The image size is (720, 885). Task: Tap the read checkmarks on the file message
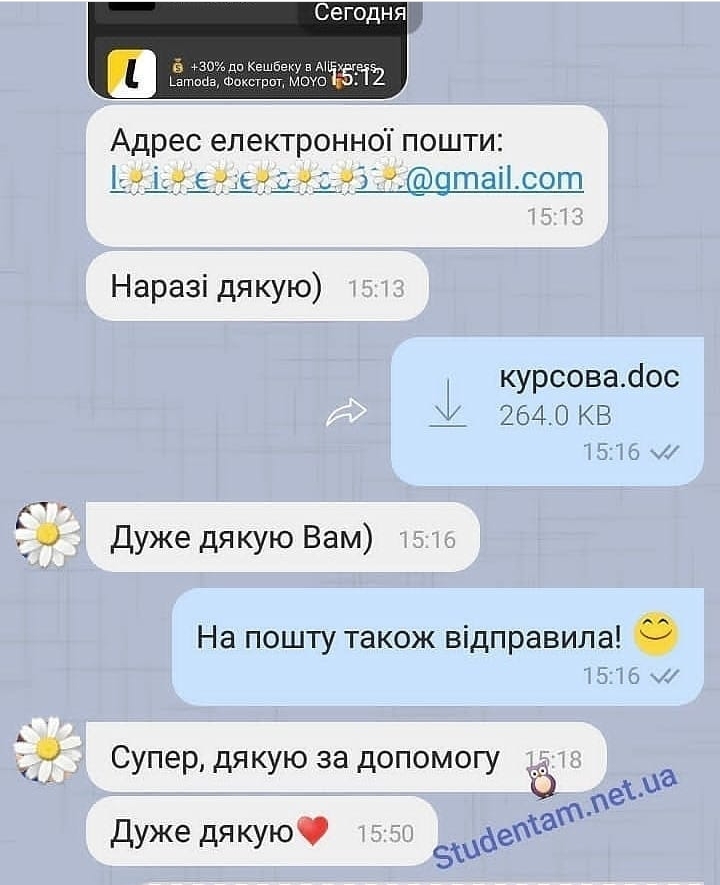[x=665, y=452]
